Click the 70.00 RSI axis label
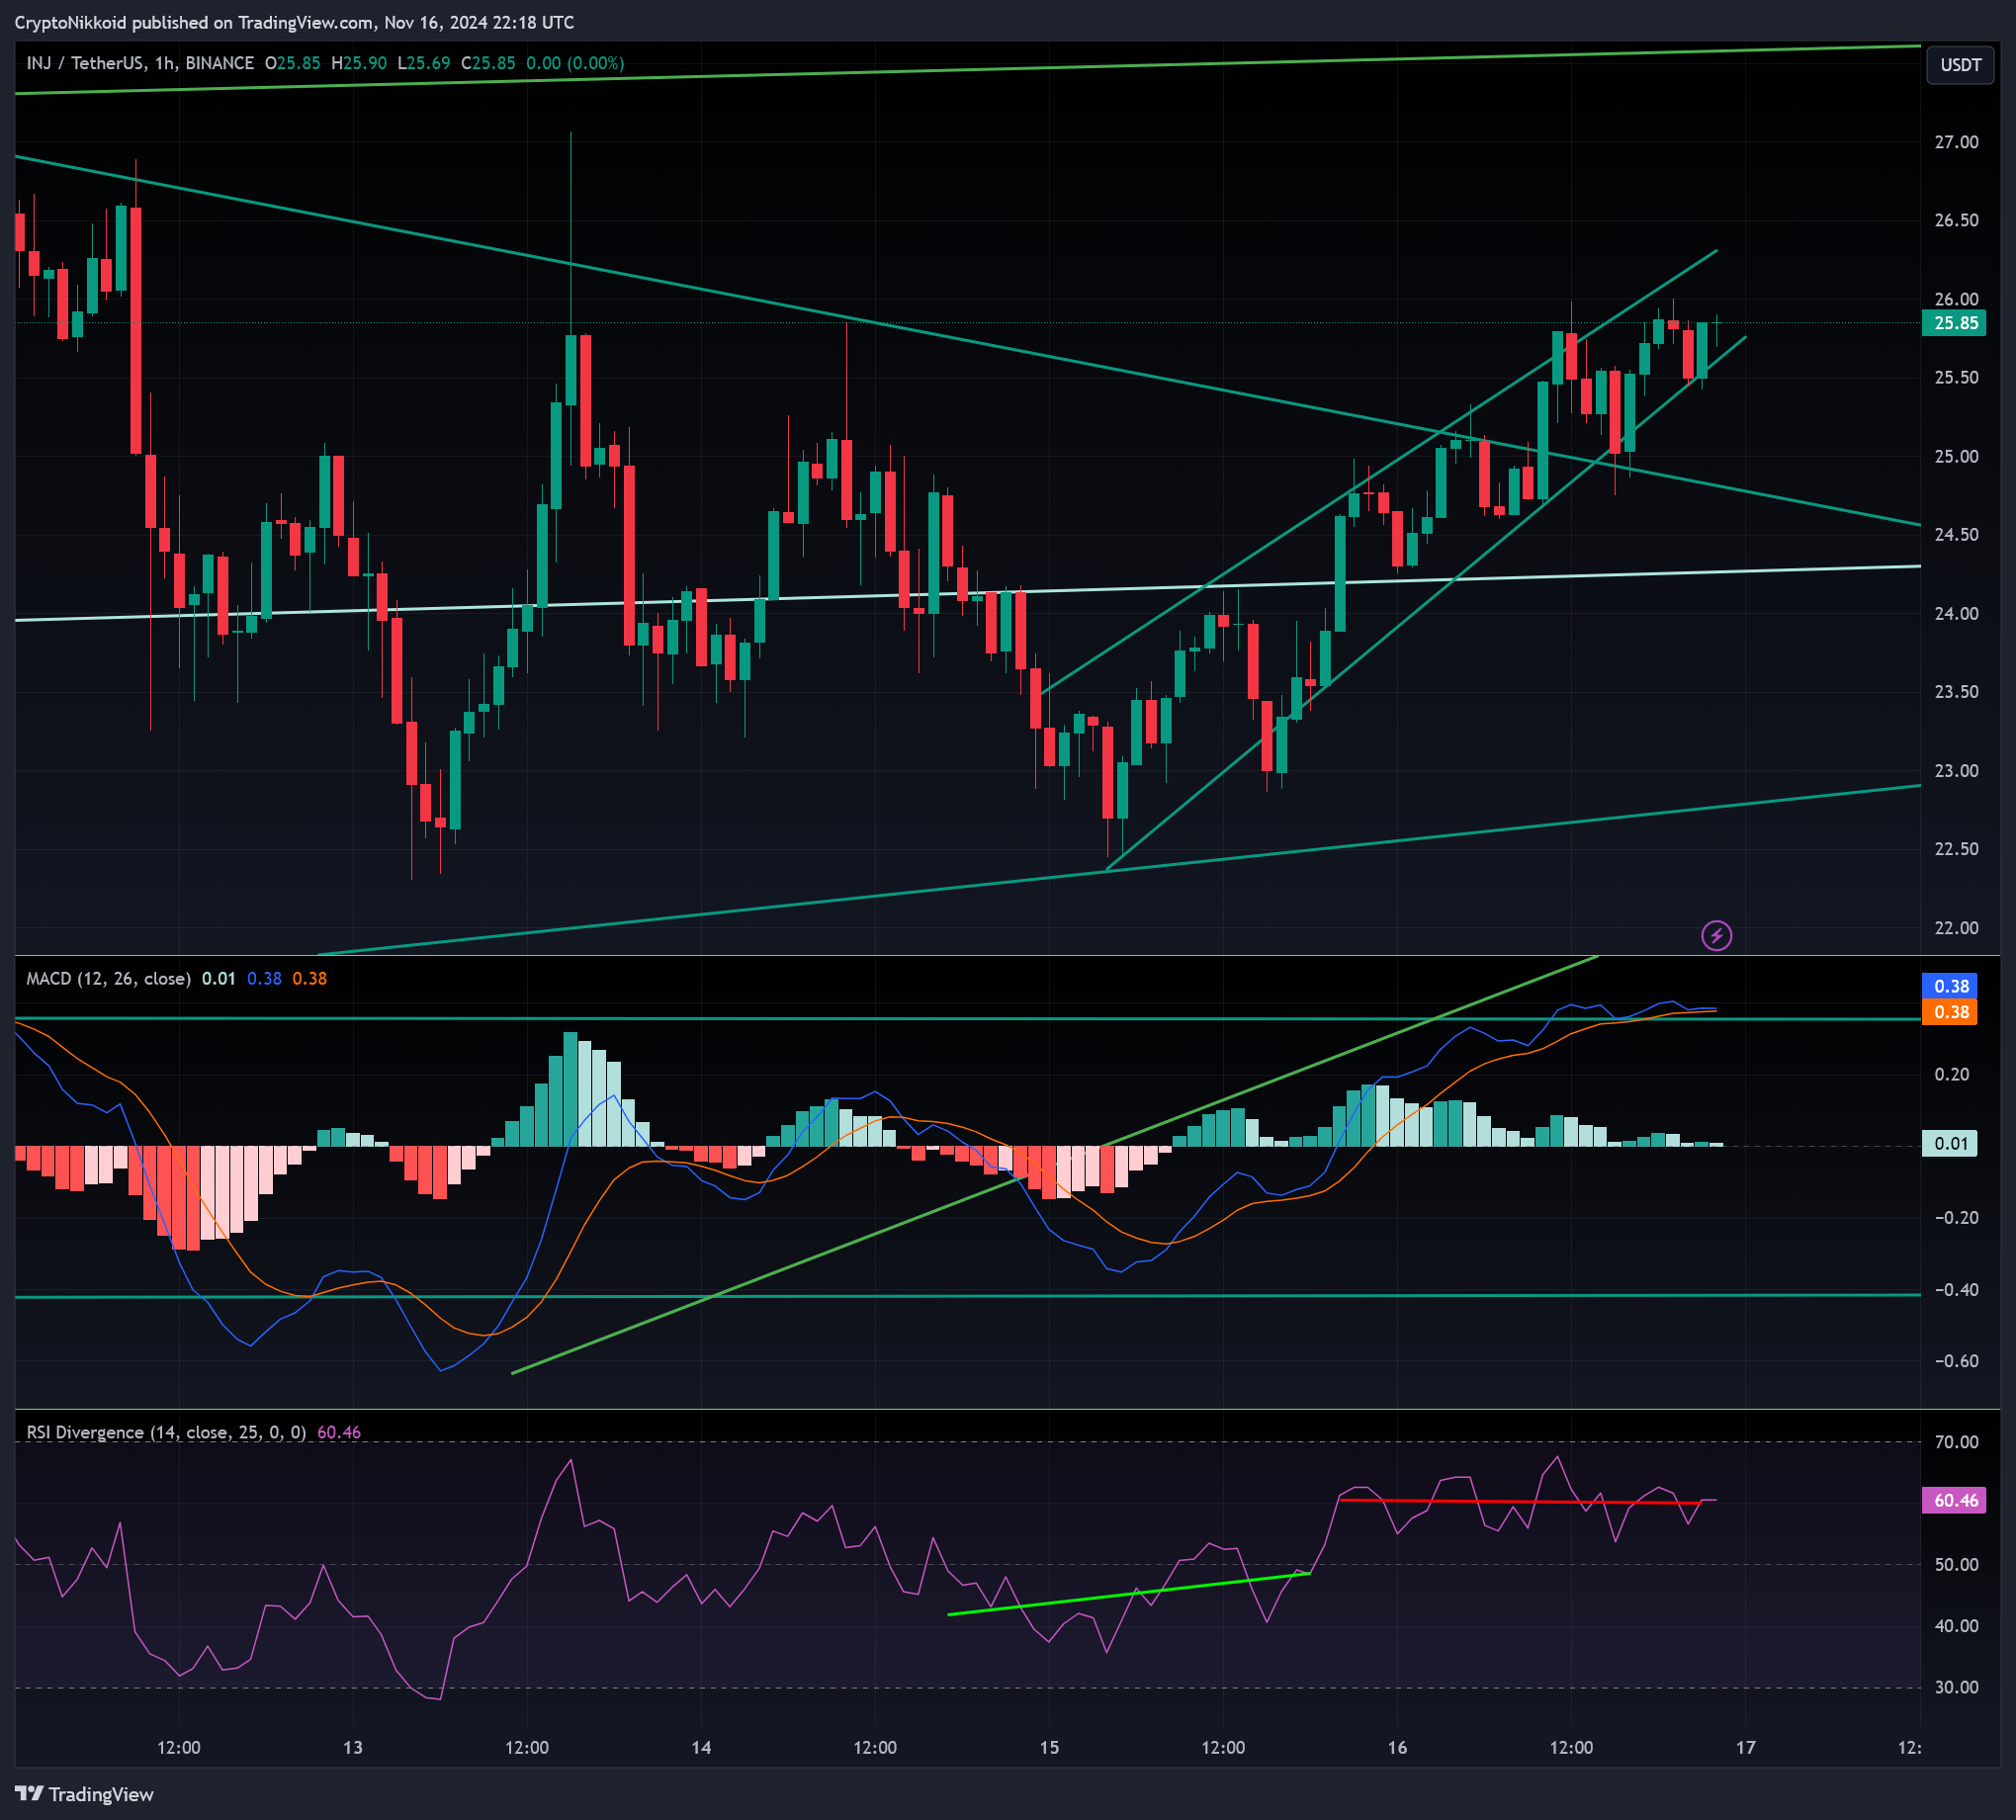This screenshot has width=2016, height=1820. point(1956,1442)
